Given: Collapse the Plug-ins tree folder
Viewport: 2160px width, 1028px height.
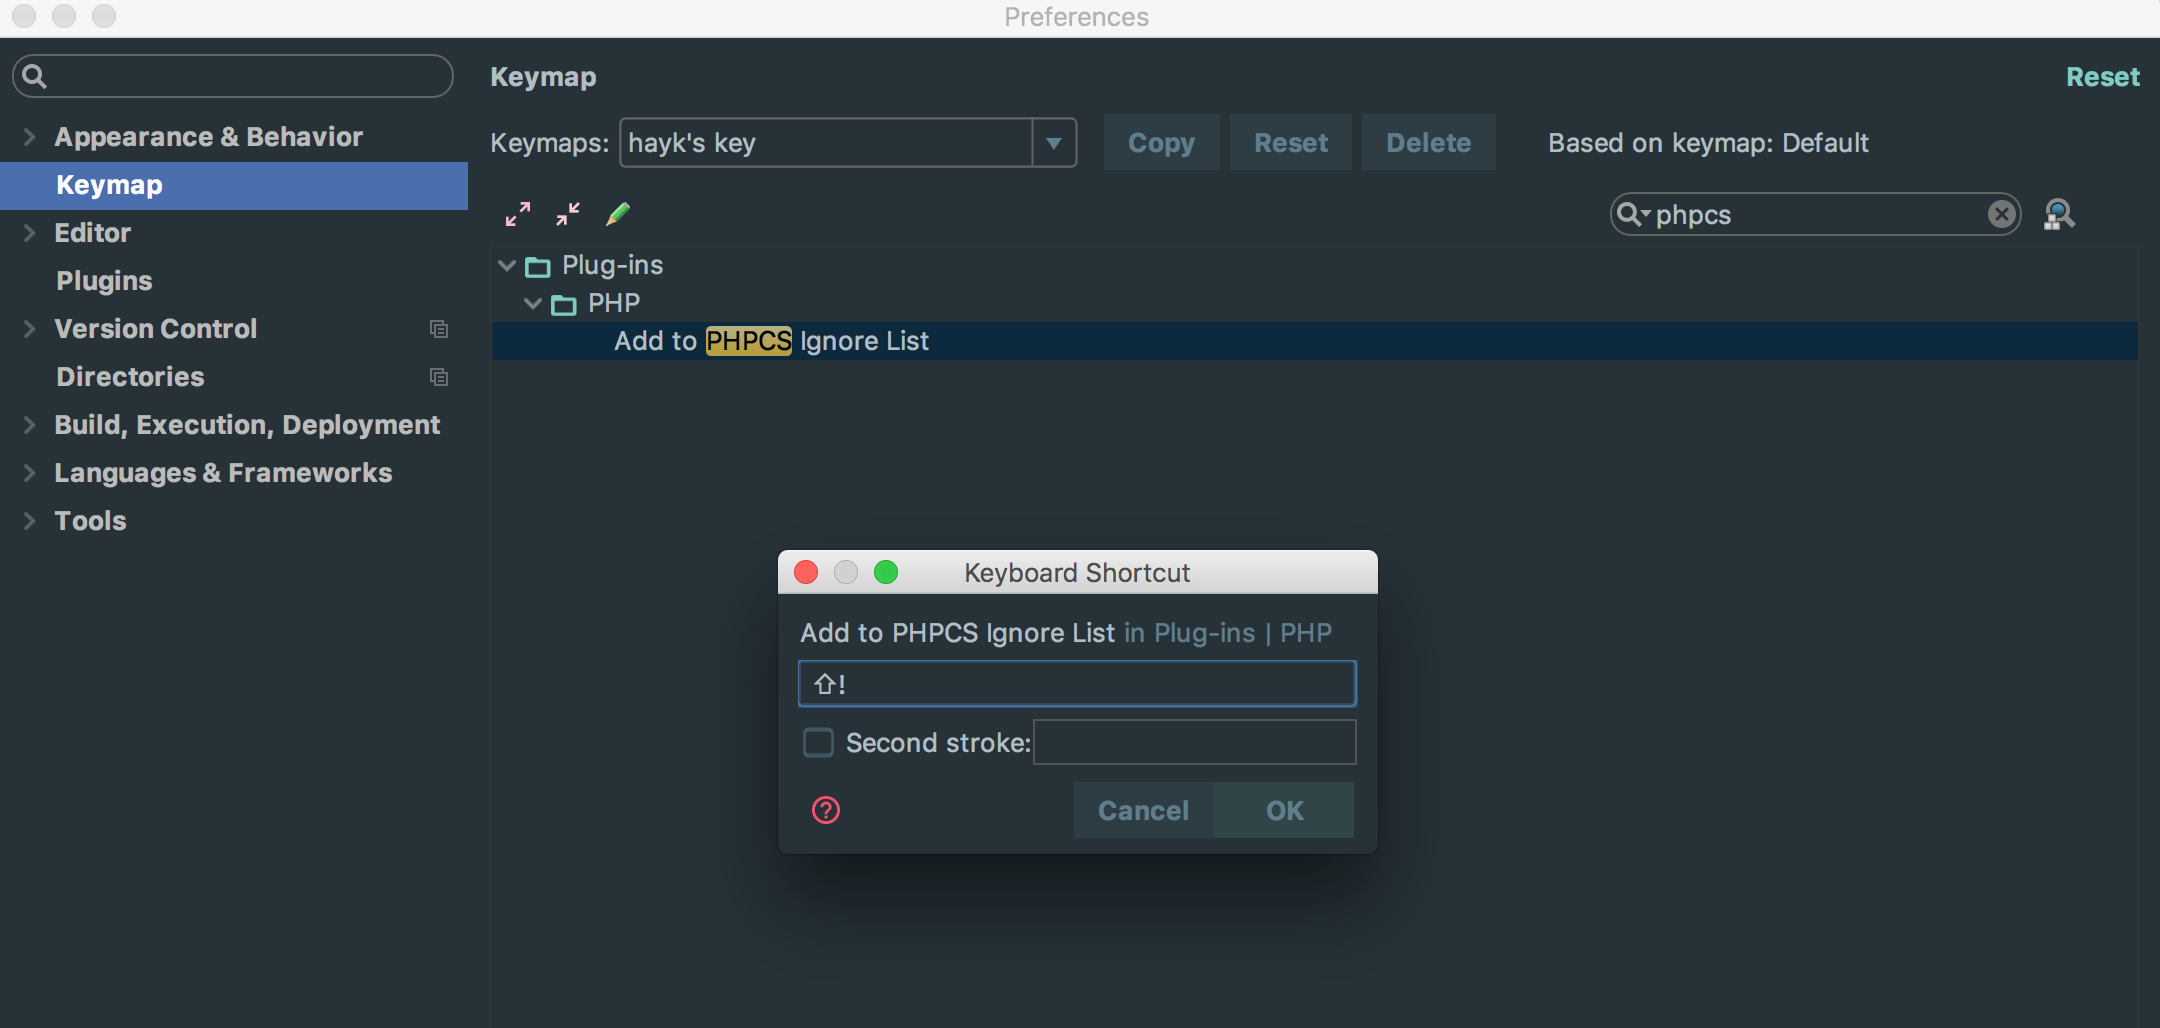Looking at the screenshot, I should coord(507,266).
